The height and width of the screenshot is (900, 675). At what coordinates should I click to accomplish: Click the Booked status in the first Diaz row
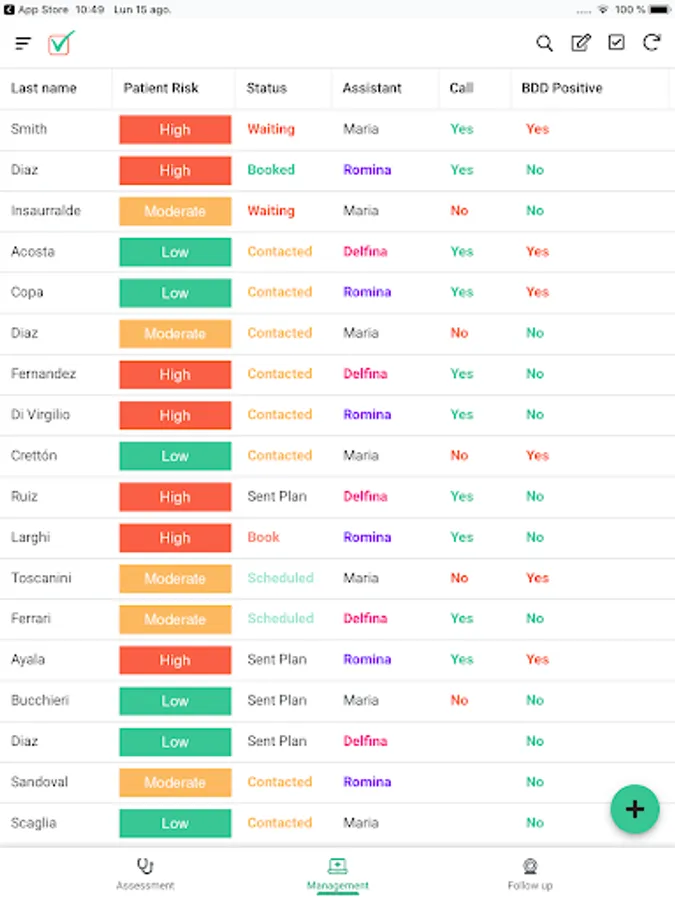(271, 170)
